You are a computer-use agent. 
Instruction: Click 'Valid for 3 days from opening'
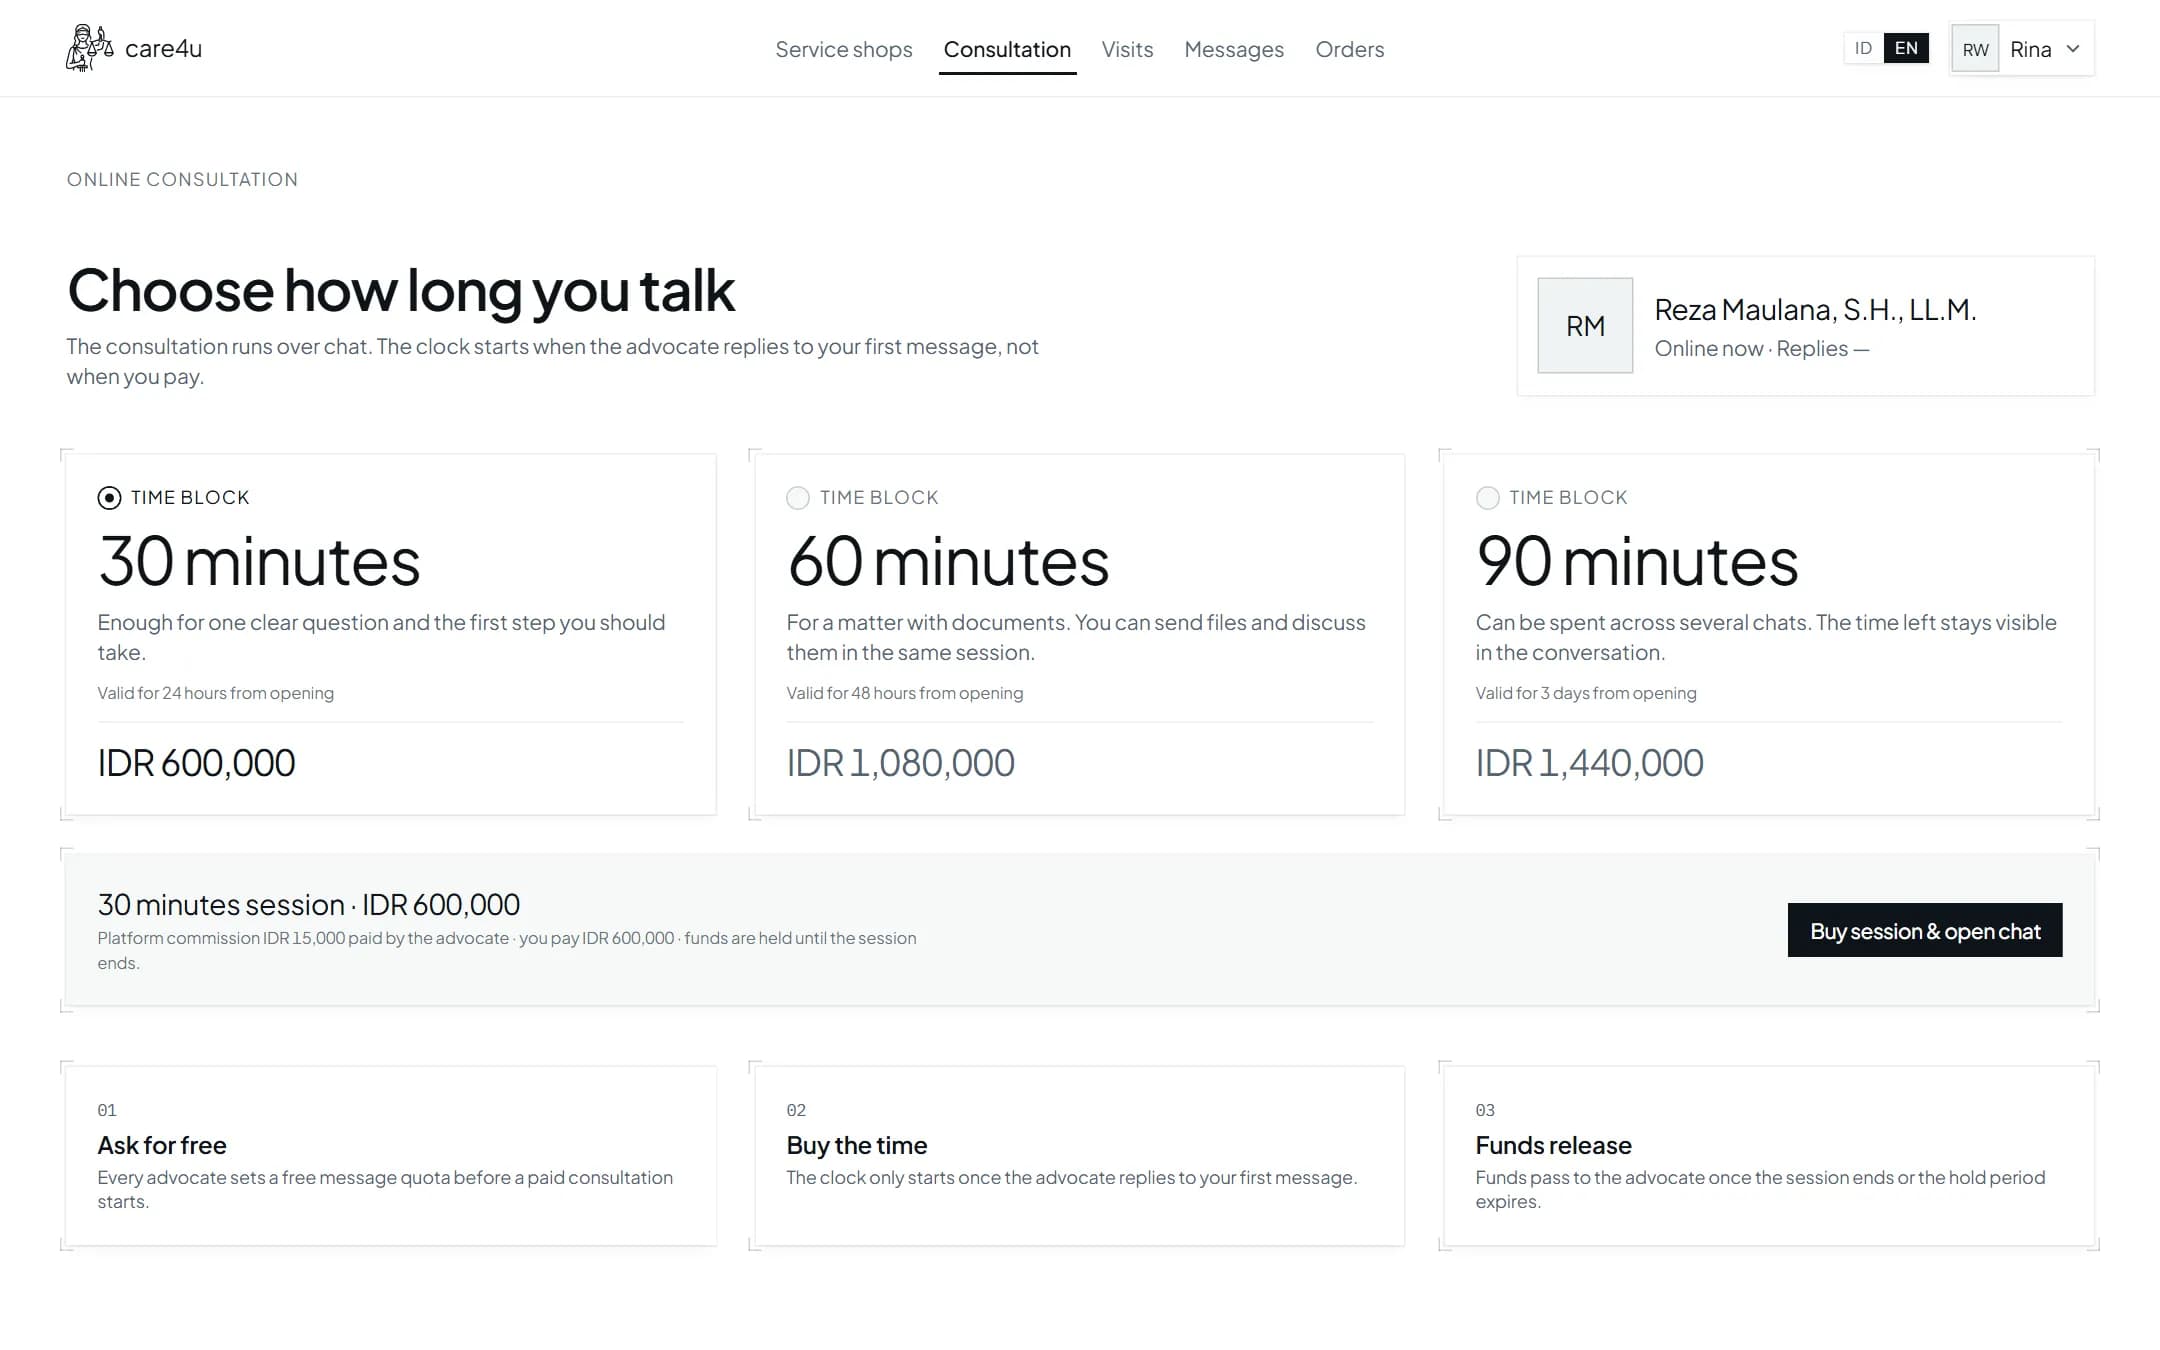1586,693
